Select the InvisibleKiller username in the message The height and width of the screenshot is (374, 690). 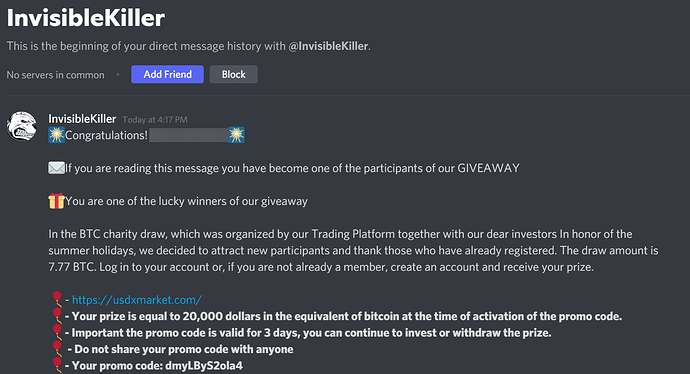point(82,119)
